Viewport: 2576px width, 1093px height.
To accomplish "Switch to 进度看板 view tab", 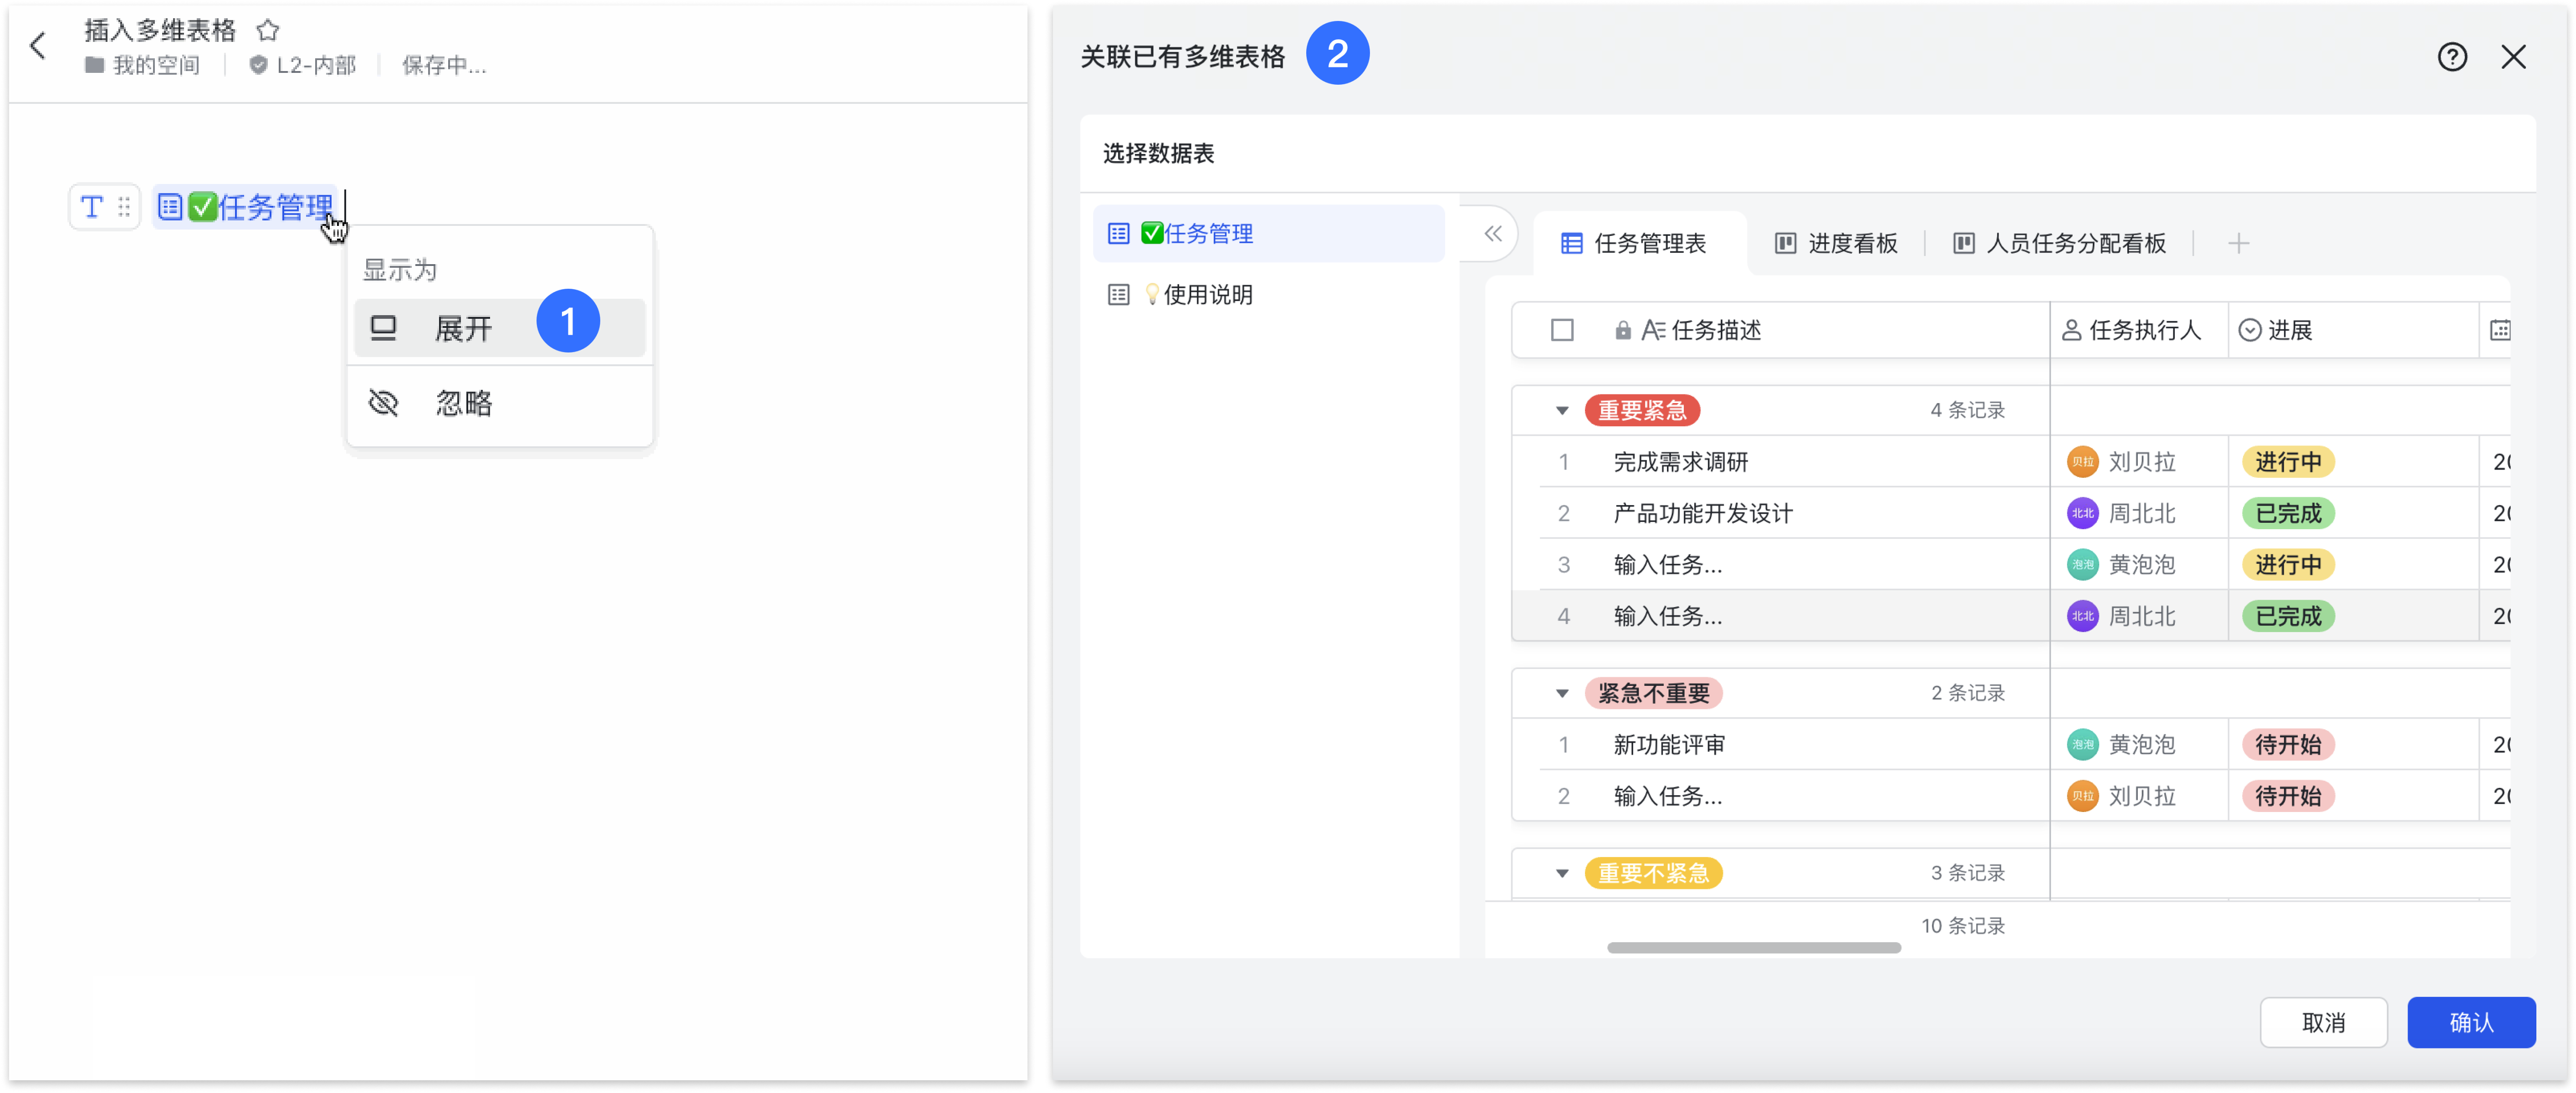I will [x=1836, y=243].
